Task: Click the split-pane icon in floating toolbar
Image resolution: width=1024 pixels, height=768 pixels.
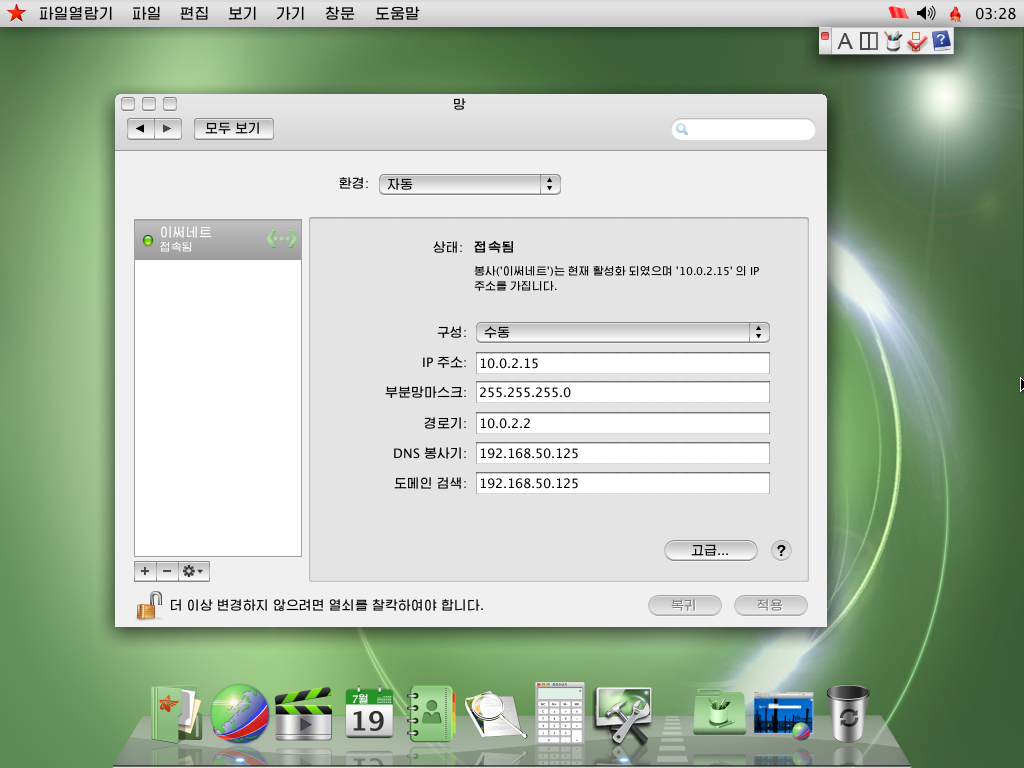Action: point(869,41)
